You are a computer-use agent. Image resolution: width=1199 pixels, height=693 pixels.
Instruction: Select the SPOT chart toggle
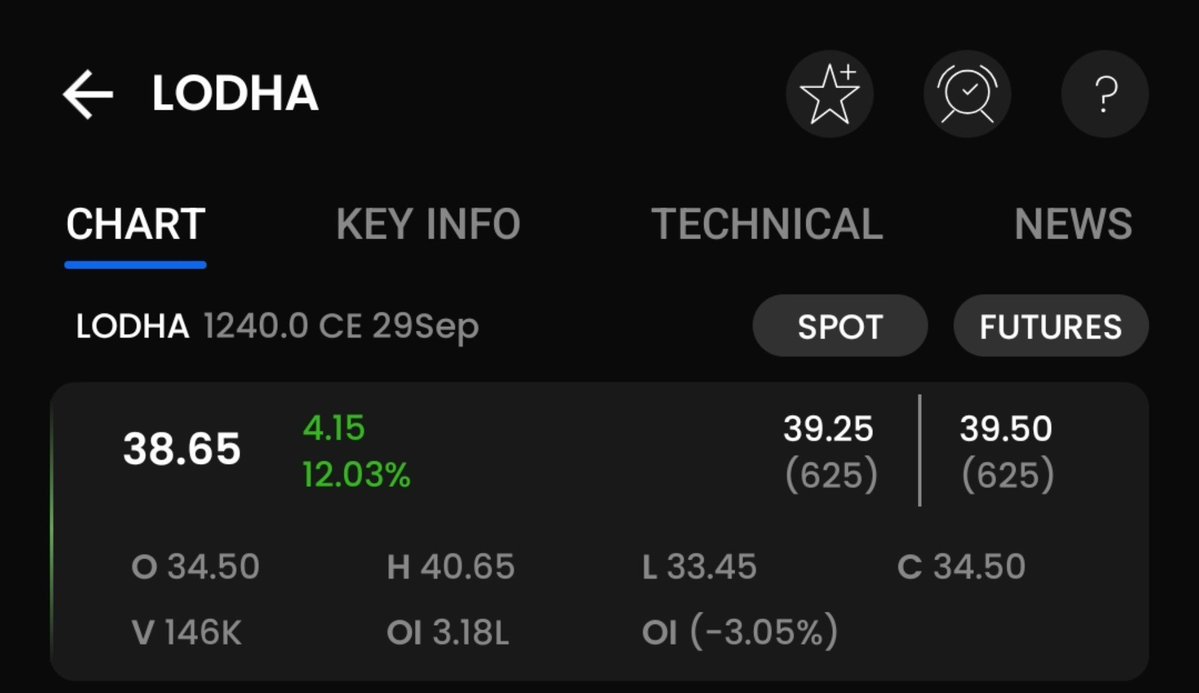(x=840, y=326)
